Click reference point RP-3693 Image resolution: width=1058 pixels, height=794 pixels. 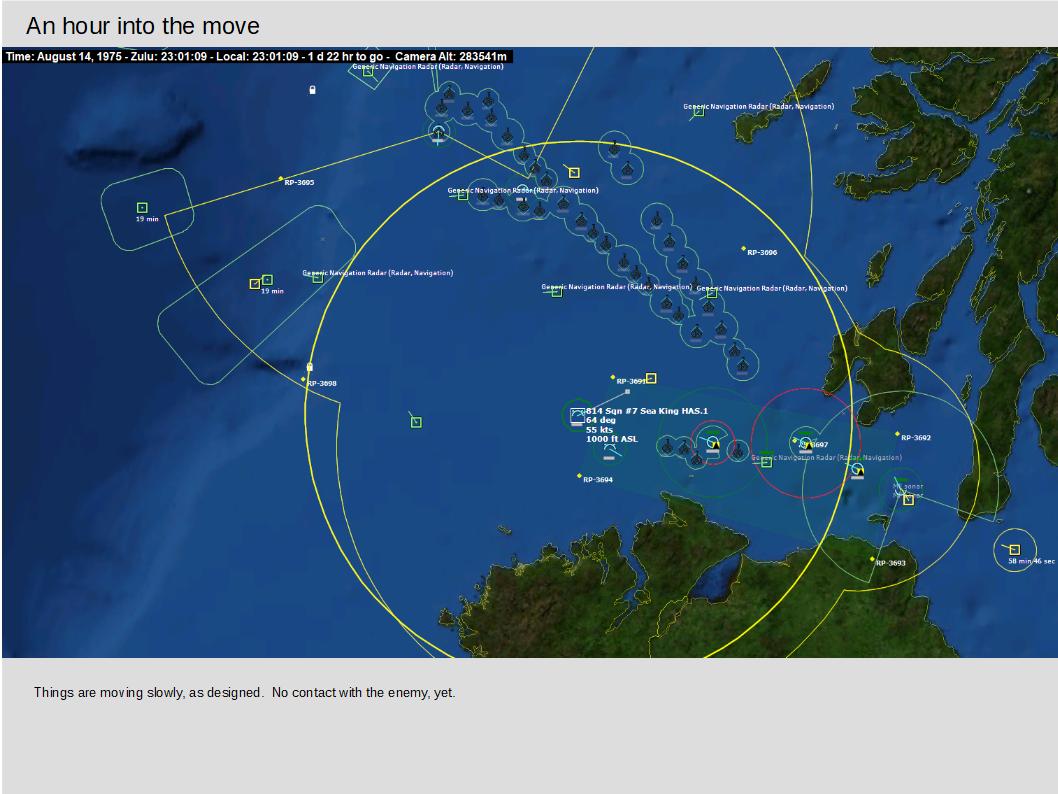[x=872, y=559]
